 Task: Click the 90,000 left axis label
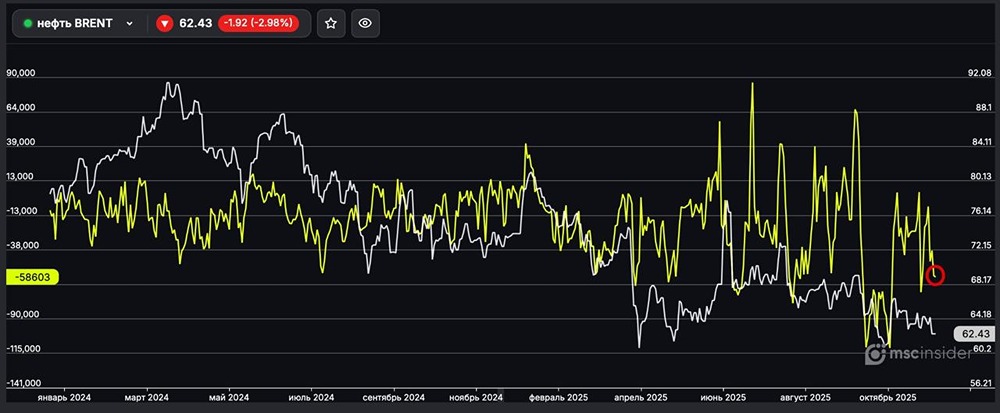click(21, 73)
